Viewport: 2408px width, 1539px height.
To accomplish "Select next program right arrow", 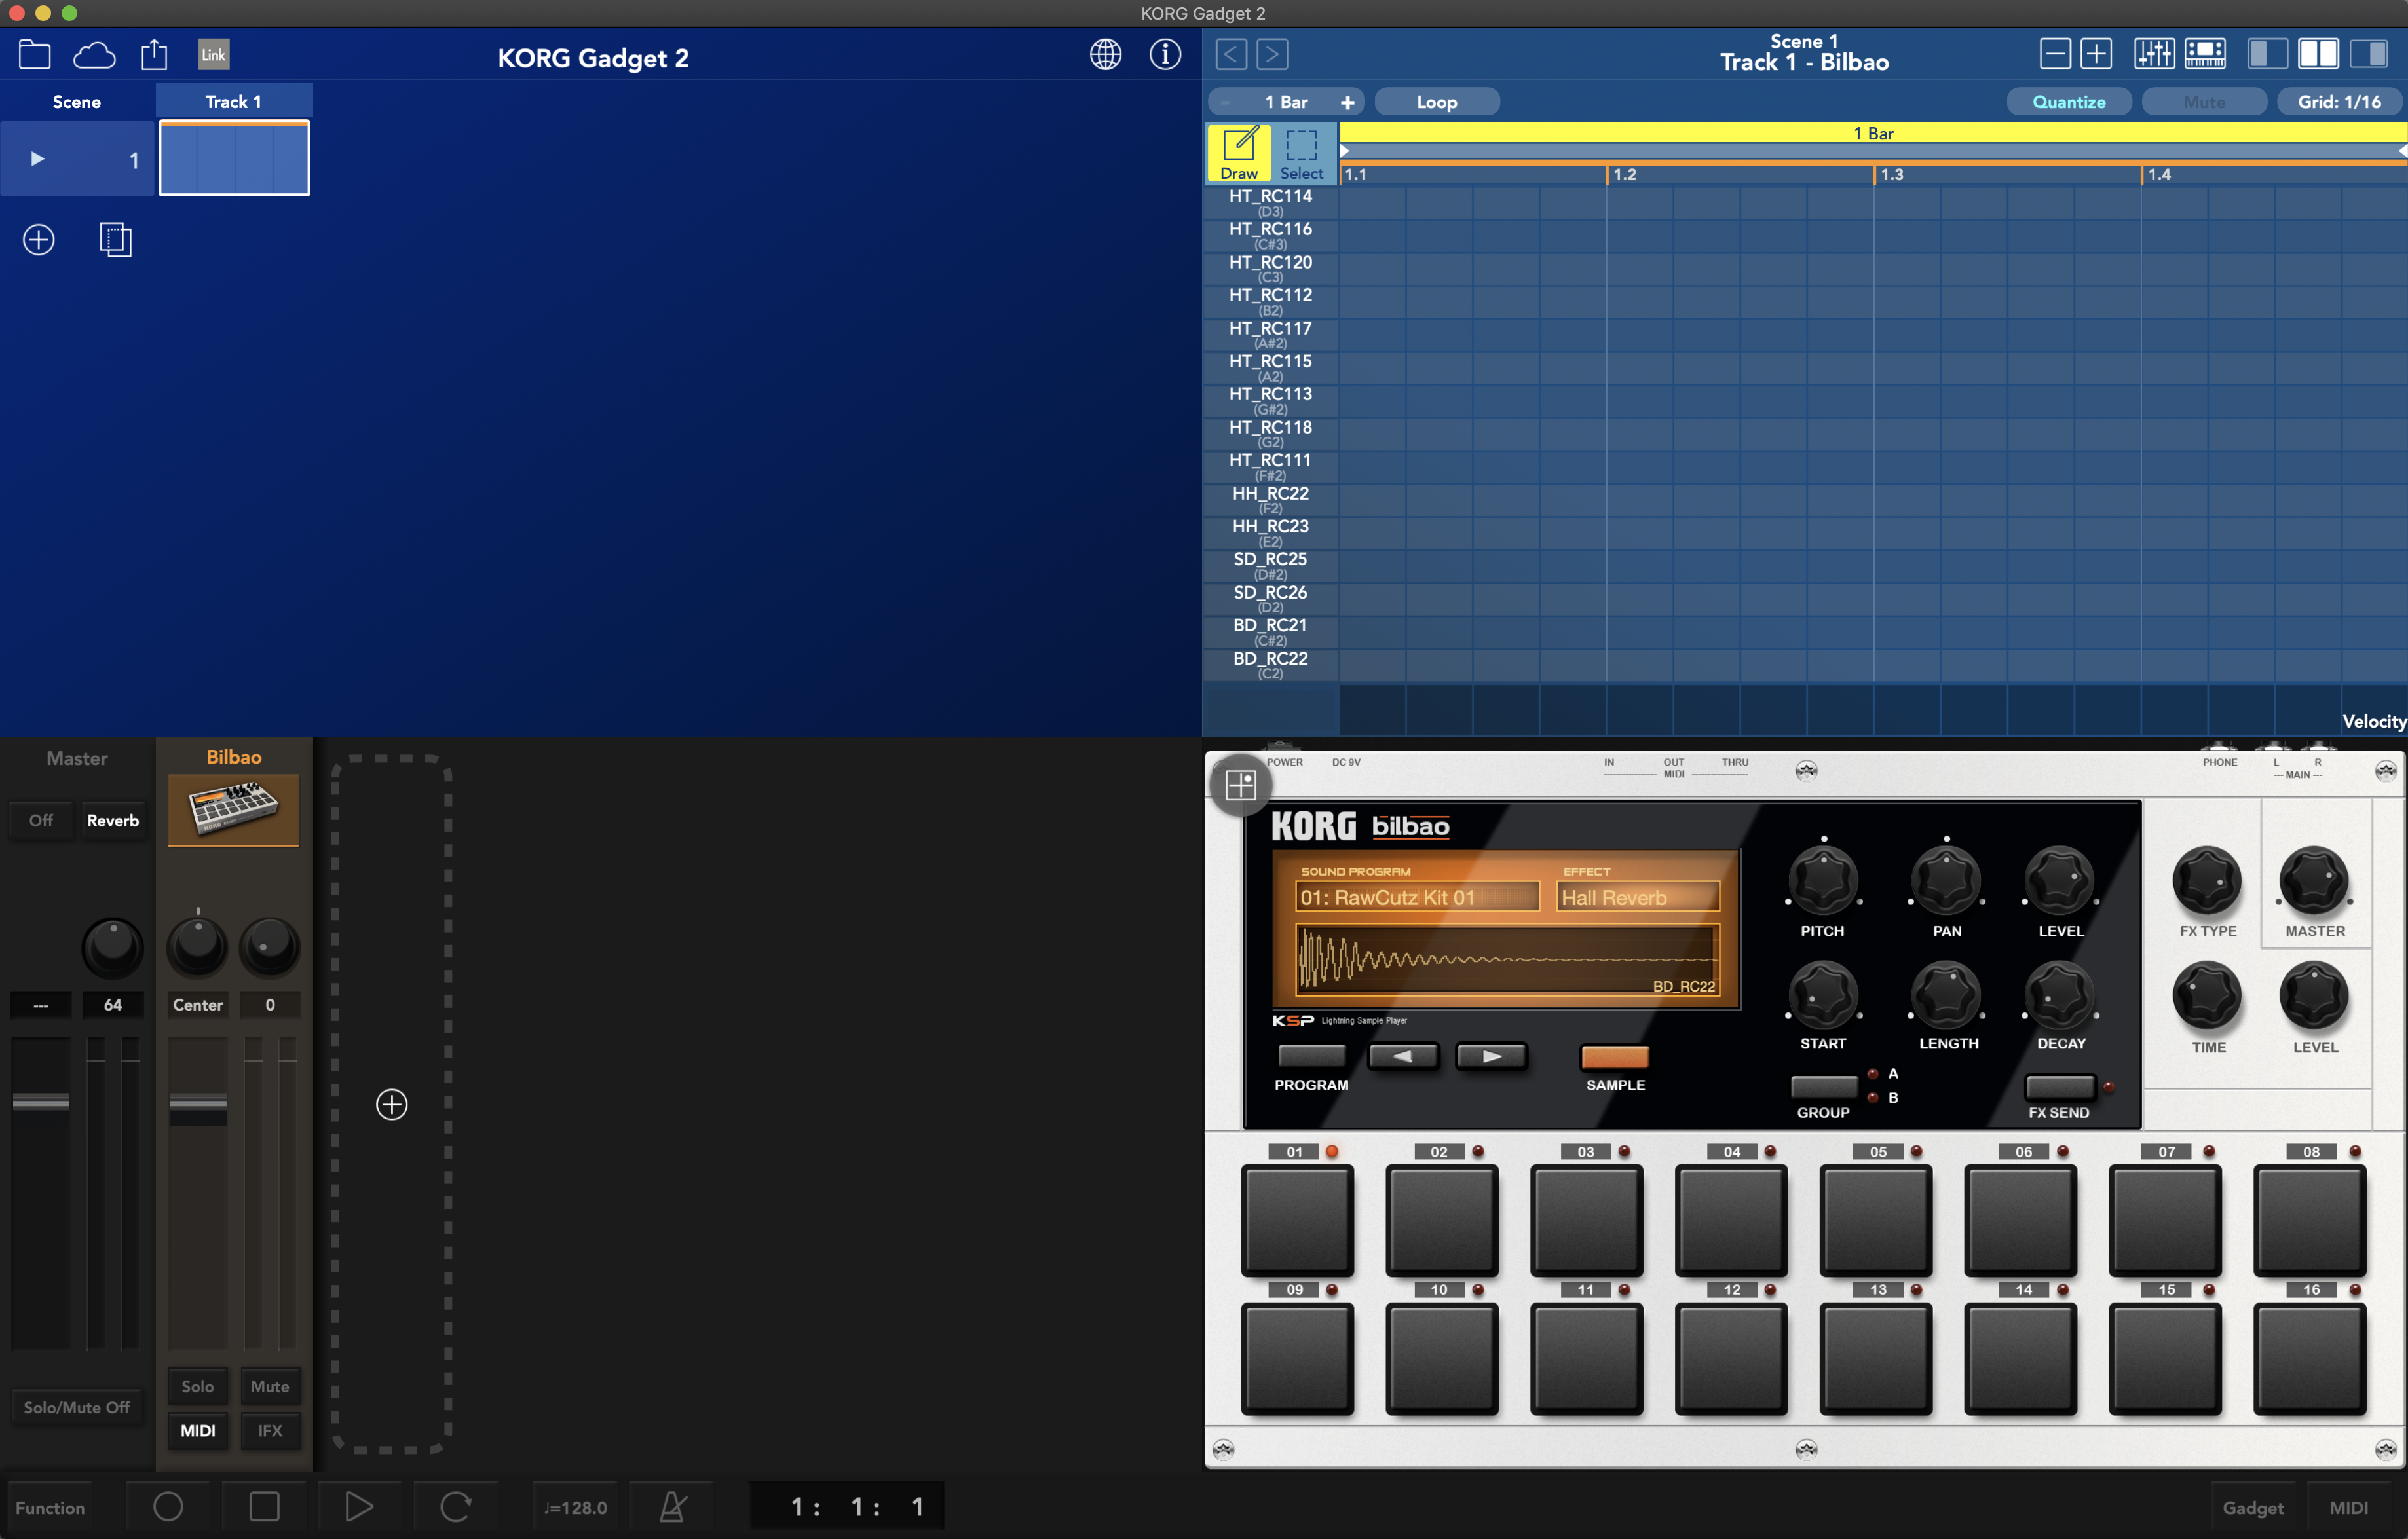I will (x=1491, y=1056).
